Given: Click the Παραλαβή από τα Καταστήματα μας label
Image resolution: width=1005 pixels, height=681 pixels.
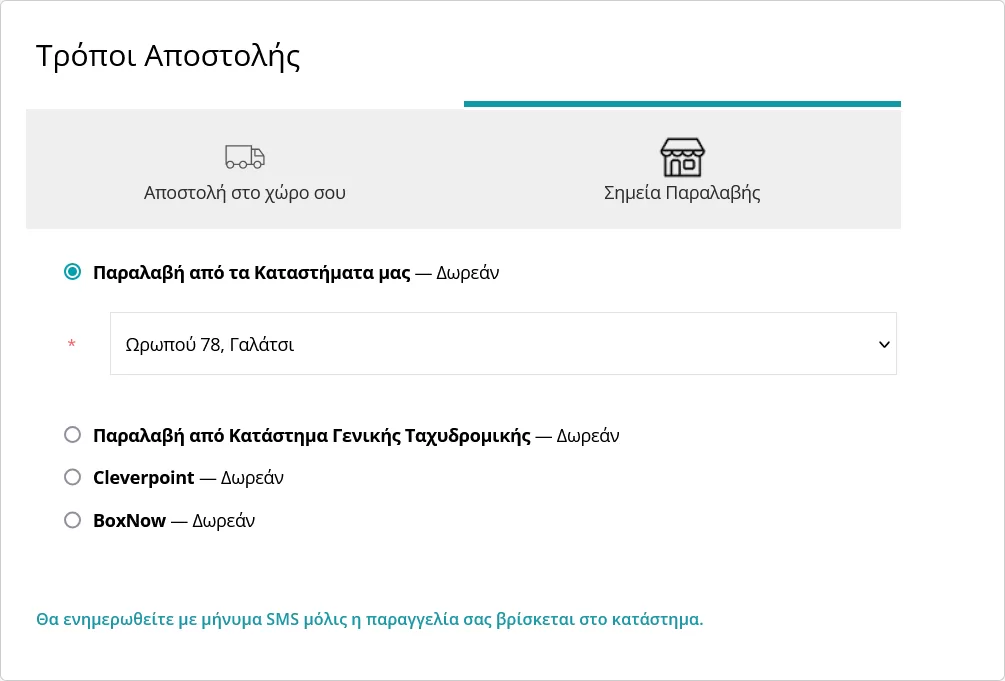Looking at the screenshot, I should 251,273.
